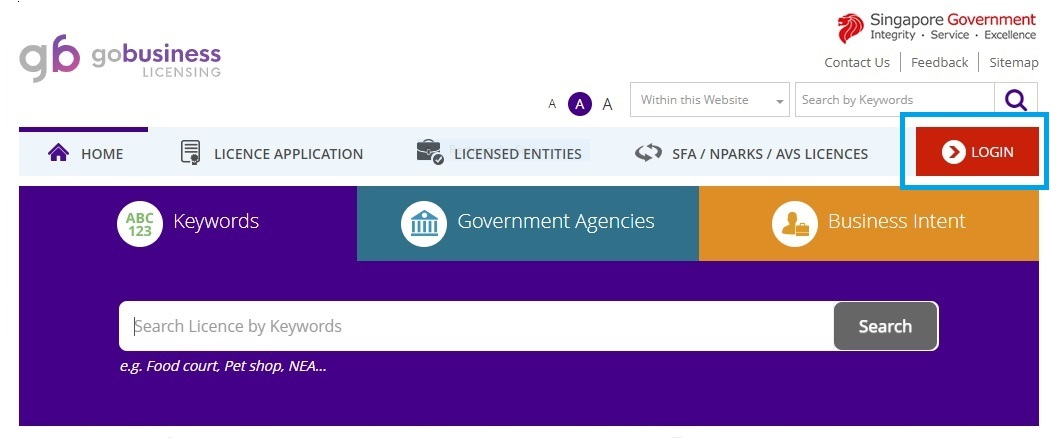Click the grey Search button
1056x438 pixels.
click(886, 326)
